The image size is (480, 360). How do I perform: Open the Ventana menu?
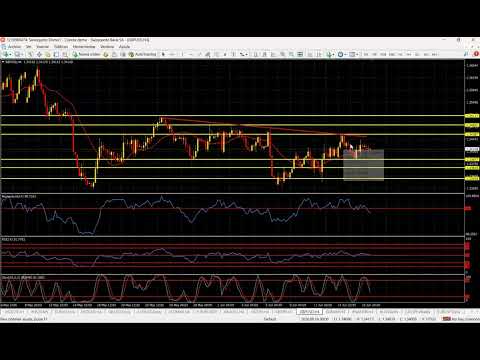click(x=107, y=47)
